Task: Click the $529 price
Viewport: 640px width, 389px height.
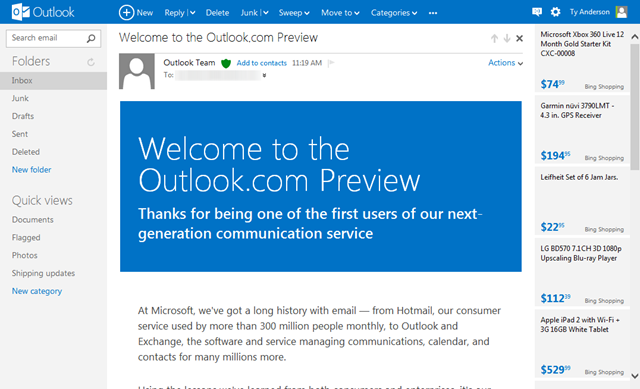Action: (555, 370)
